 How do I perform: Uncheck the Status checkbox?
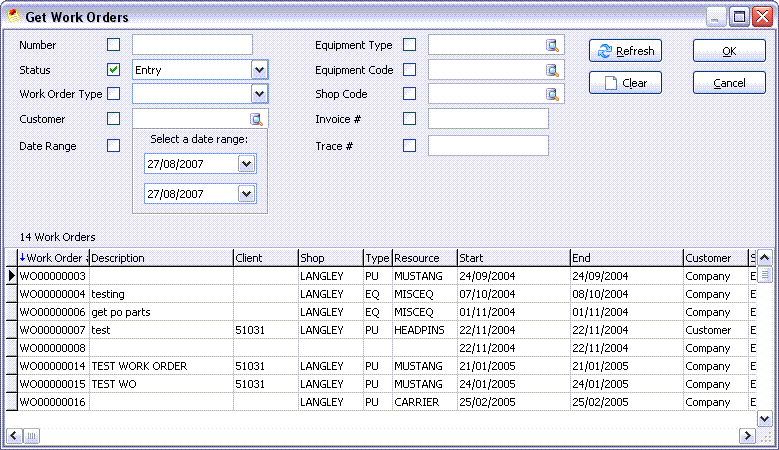point(113,70)
